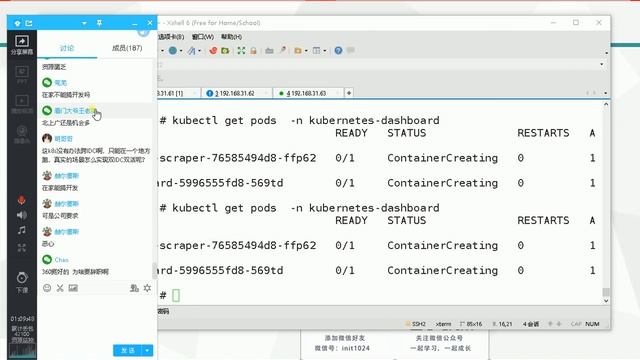640x360 pixels.
Task: Open the tab list dropdown arrow beside the tab arrows
Action: click(x=605, y=93)
